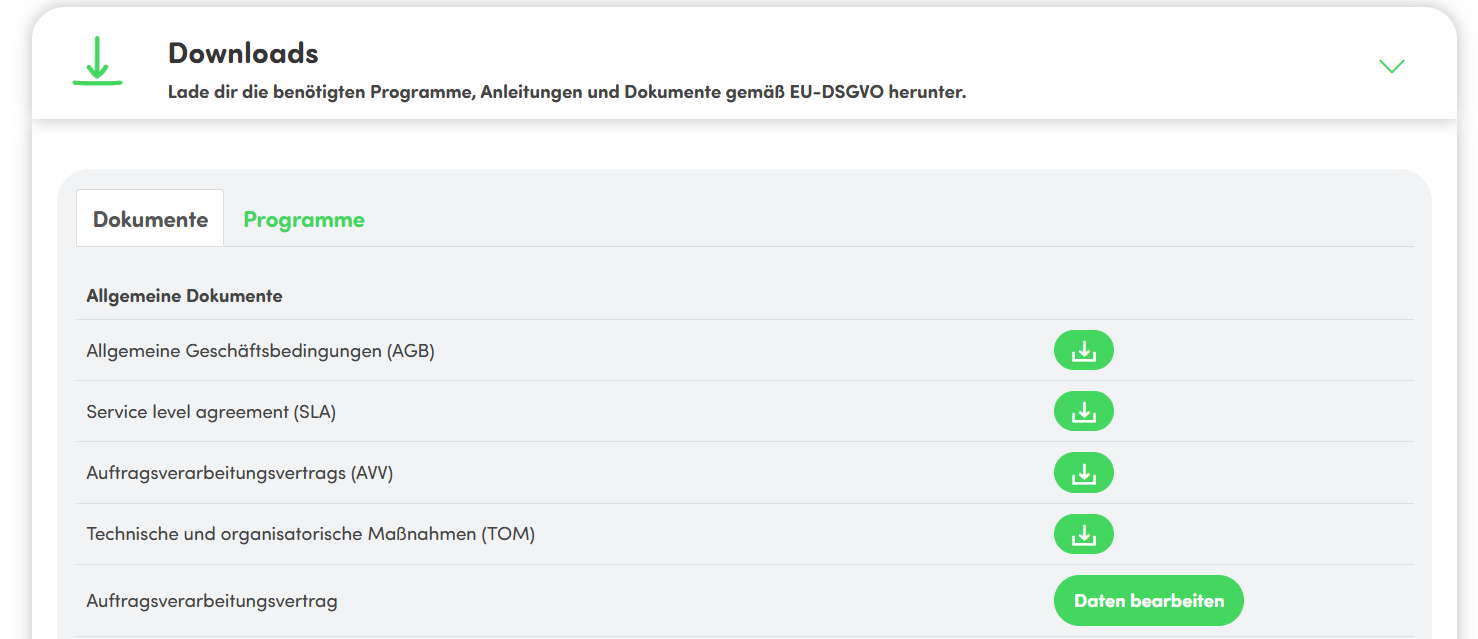Click the Allgemeine Dokumente section heading

[184, 296]
